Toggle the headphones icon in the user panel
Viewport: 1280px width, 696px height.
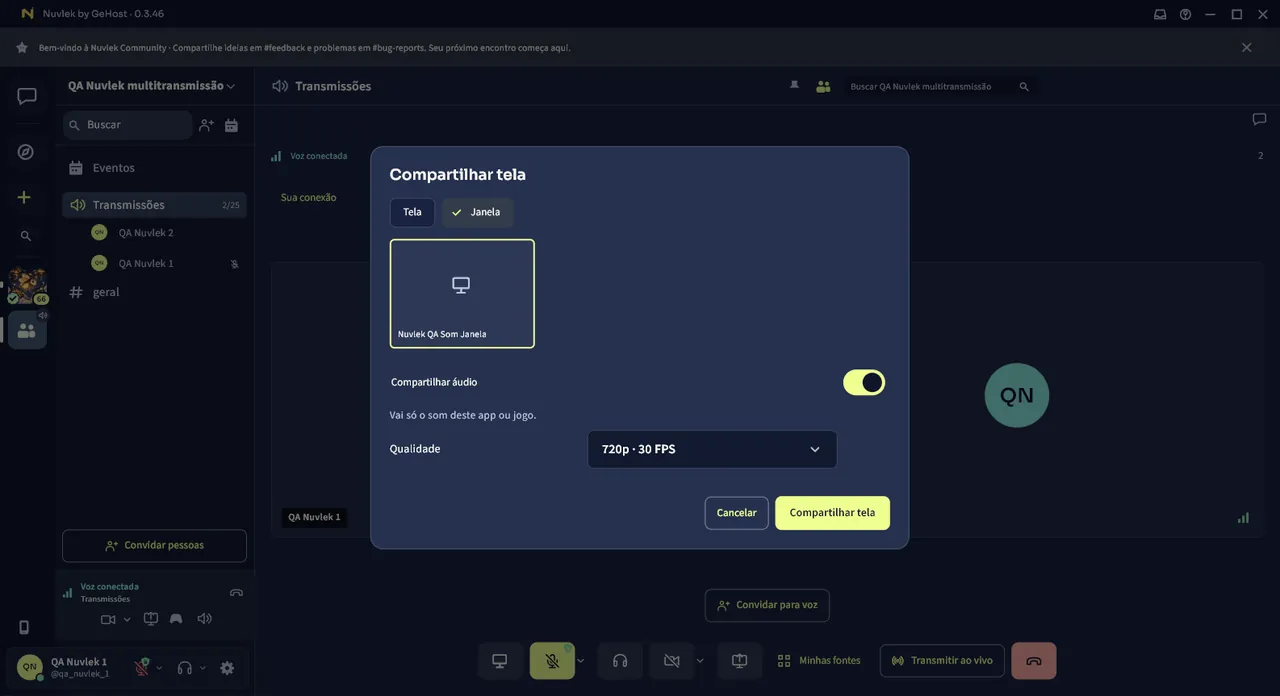[x=184, y=668]
